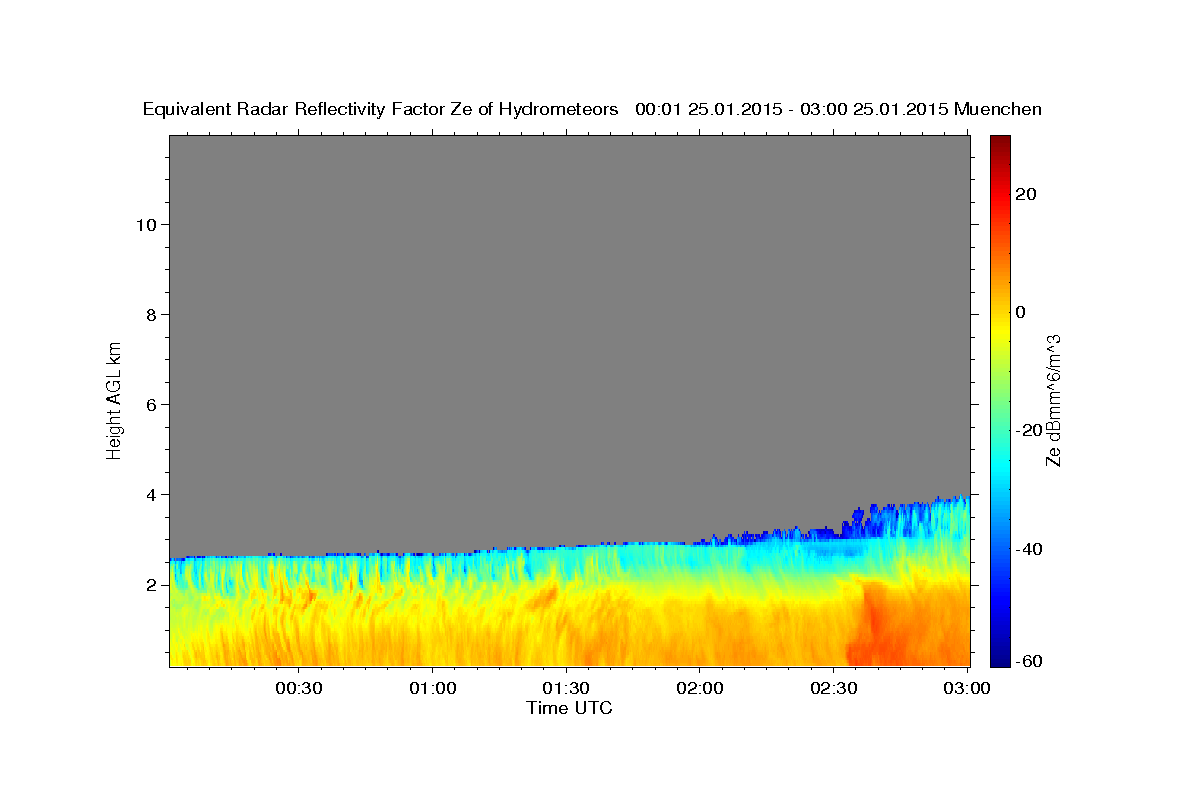Viewport: 1200px width, 800px height.
Task: Click the 'Ze dBmm^6/m^3' colorbar unit label
Action: tap(1053, 400)
